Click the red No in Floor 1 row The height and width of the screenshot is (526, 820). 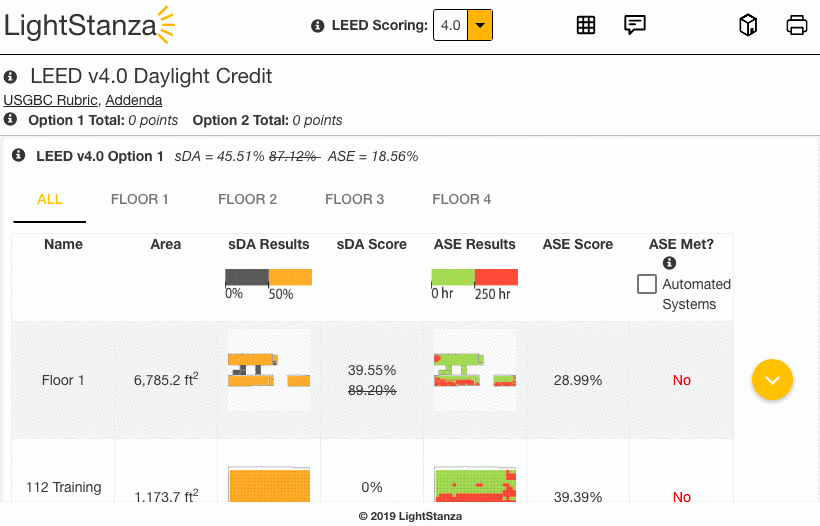pos(681,380)
